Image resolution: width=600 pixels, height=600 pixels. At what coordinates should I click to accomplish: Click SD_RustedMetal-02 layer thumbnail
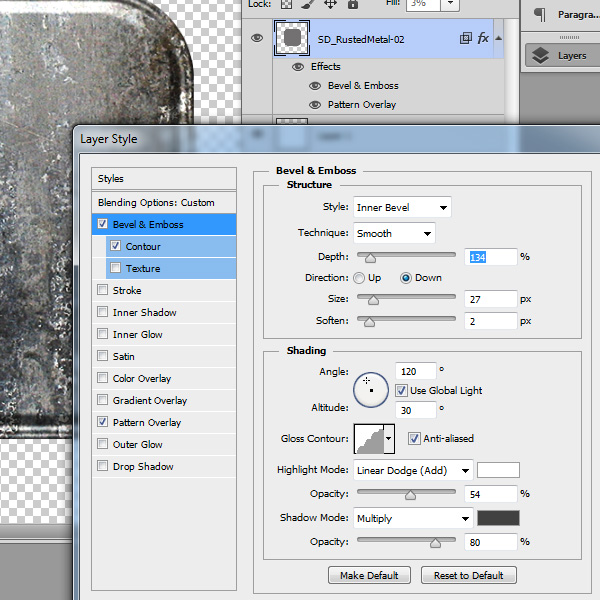(292, 38)
